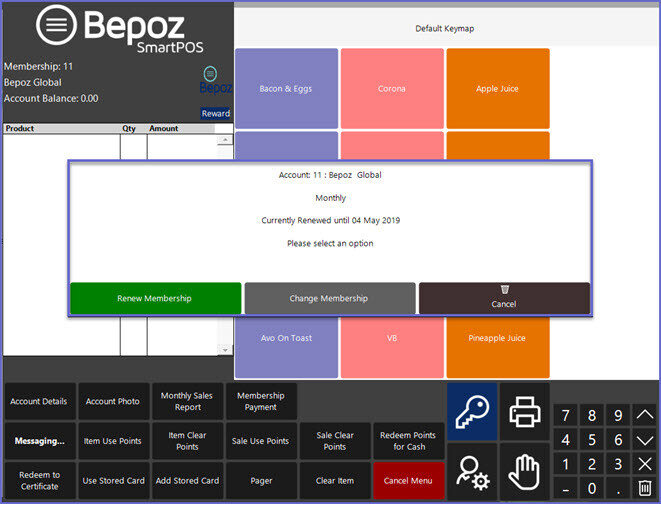Click the Qty column header
Screen dimensions: 661x505
(x=129, y=128)
